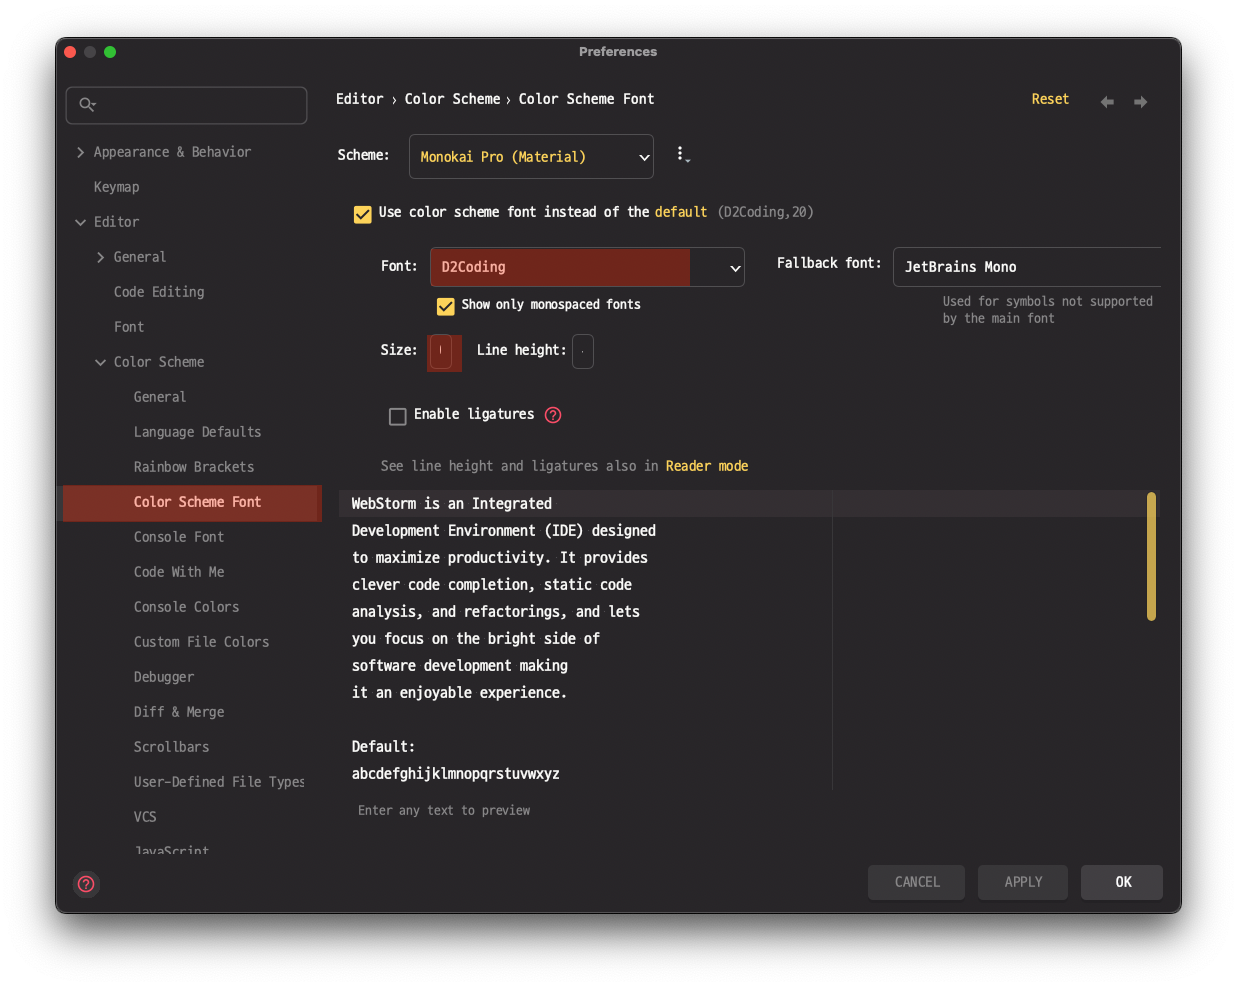Open User-Defined File Types settings

[219, 782]
